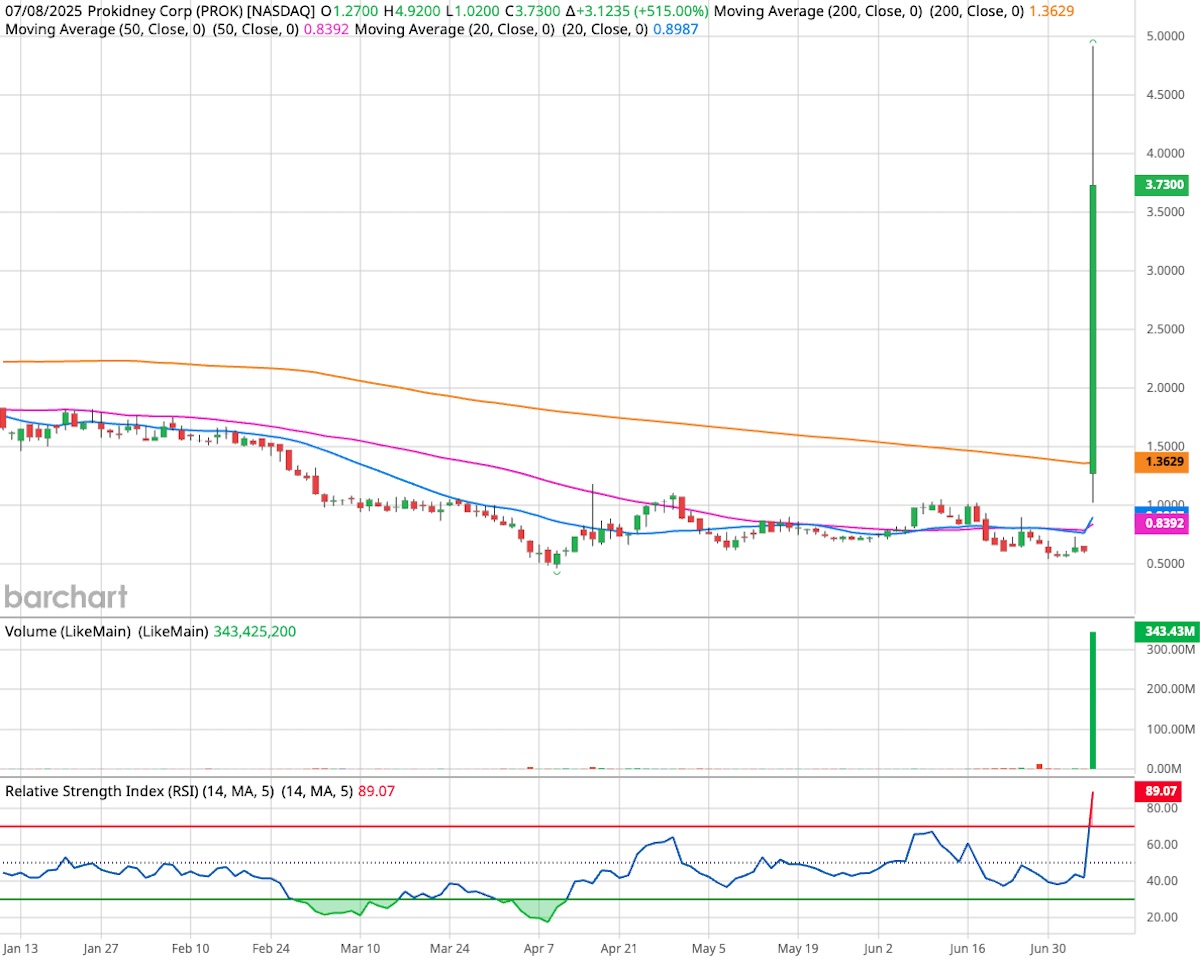The image size is (1200, 963).
Task: Click the 4.5000 price axis label
Action: pos(1166,95)
